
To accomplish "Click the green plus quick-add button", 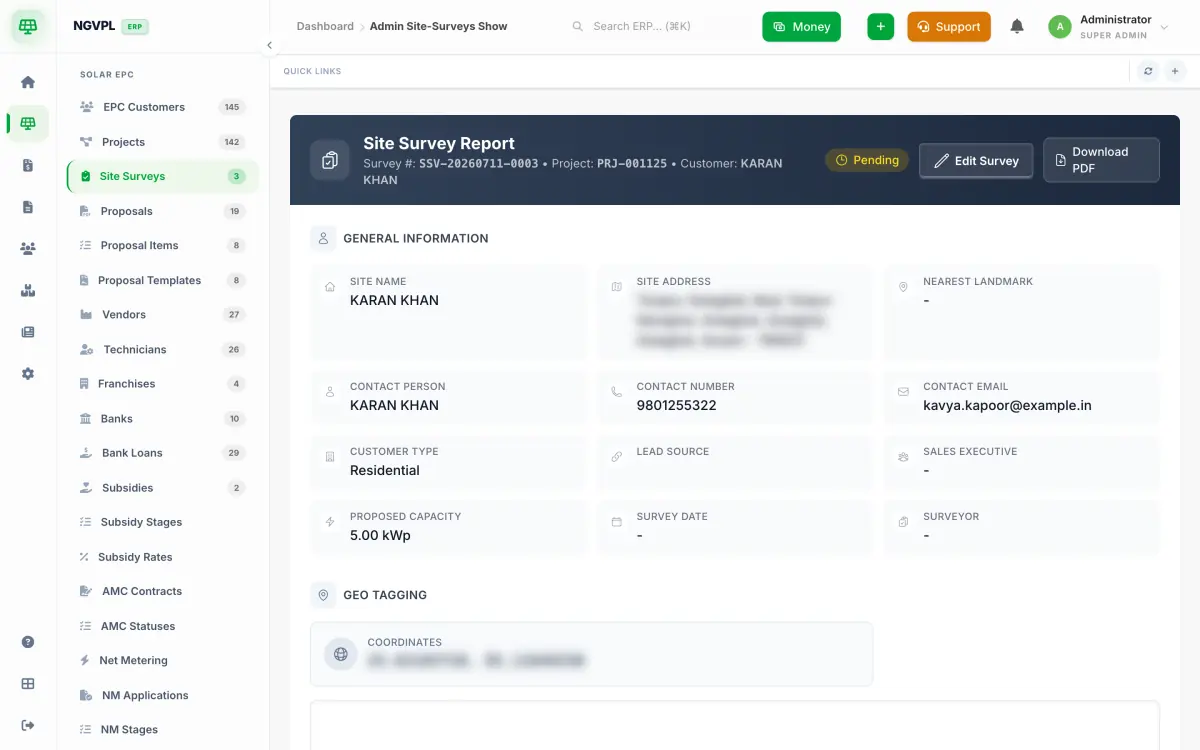I will pos(880,27).
